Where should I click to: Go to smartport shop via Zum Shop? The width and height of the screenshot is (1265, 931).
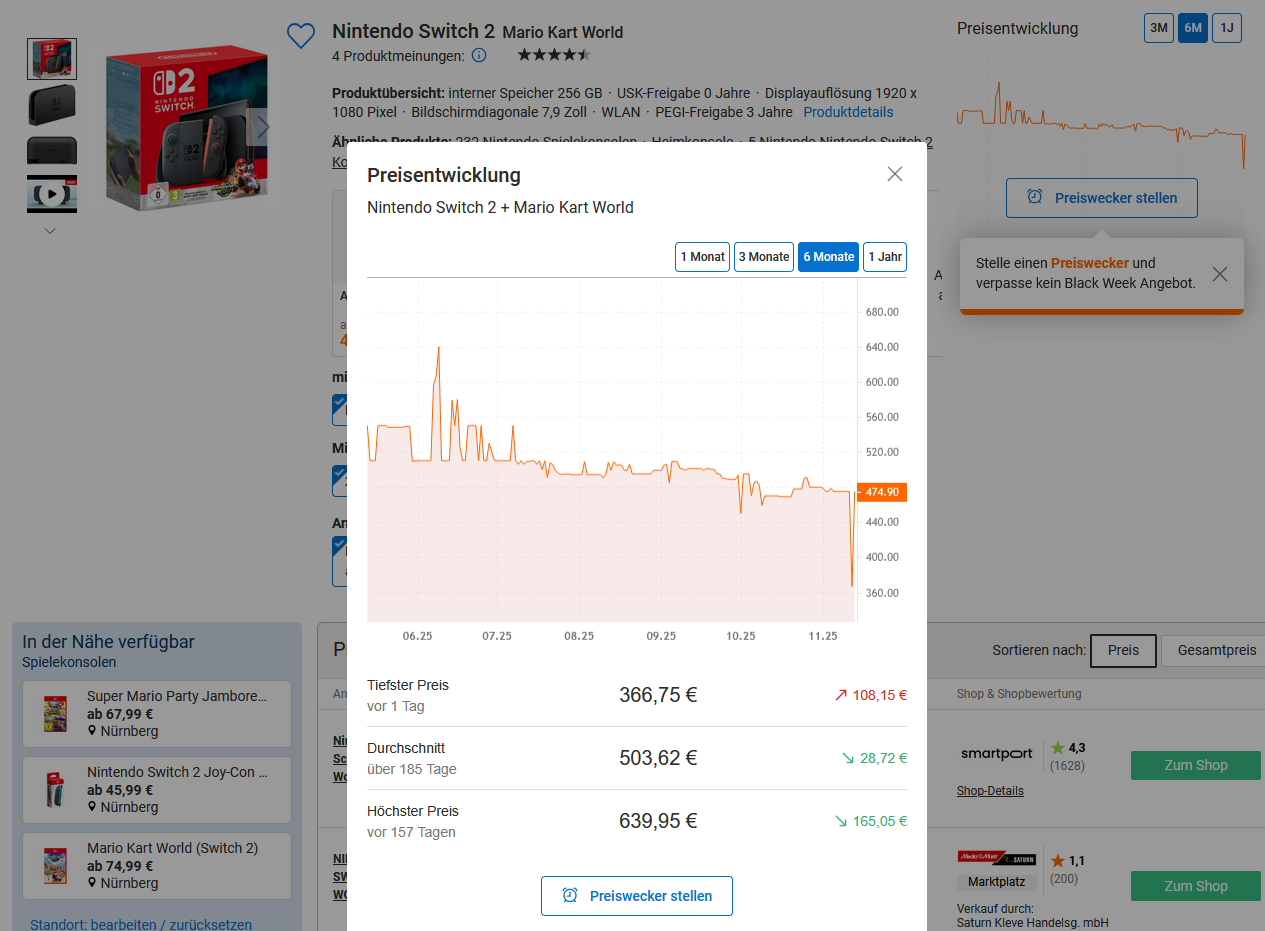click(x=1196, y=765)
